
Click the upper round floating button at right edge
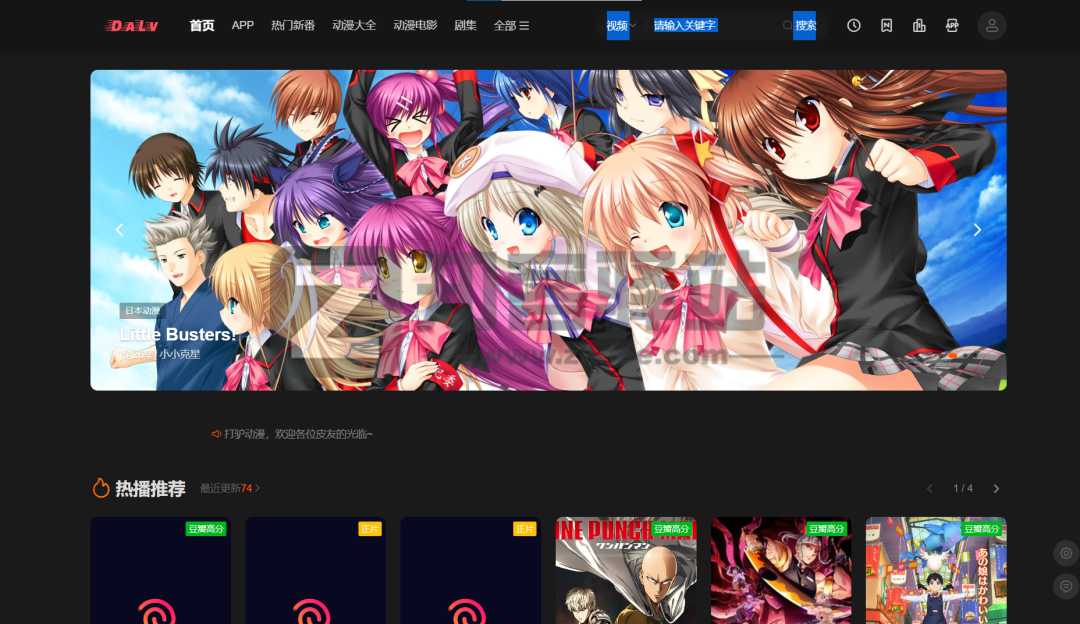pos(1066,553)
